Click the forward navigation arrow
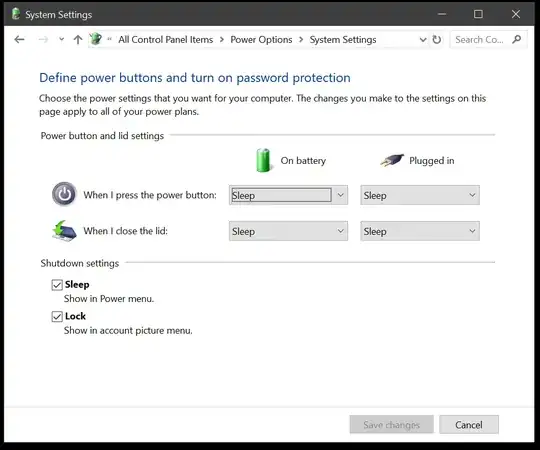This screenshot has height=450, width=540. click(x=43, y=40)
